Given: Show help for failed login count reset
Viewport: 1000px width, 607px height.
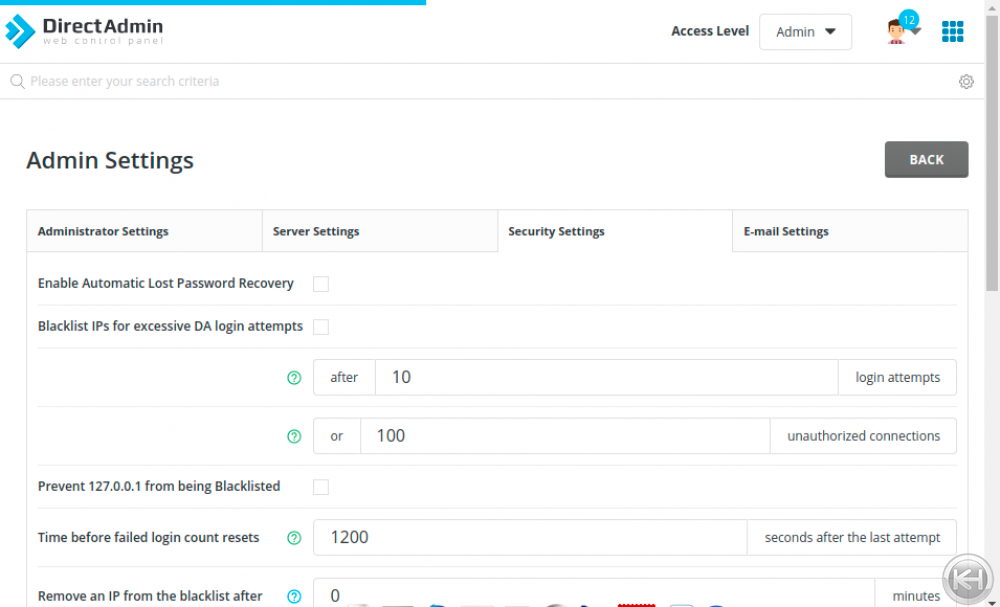Looking at the screenshot, I should pyautogui.click(x=294, y=538).
